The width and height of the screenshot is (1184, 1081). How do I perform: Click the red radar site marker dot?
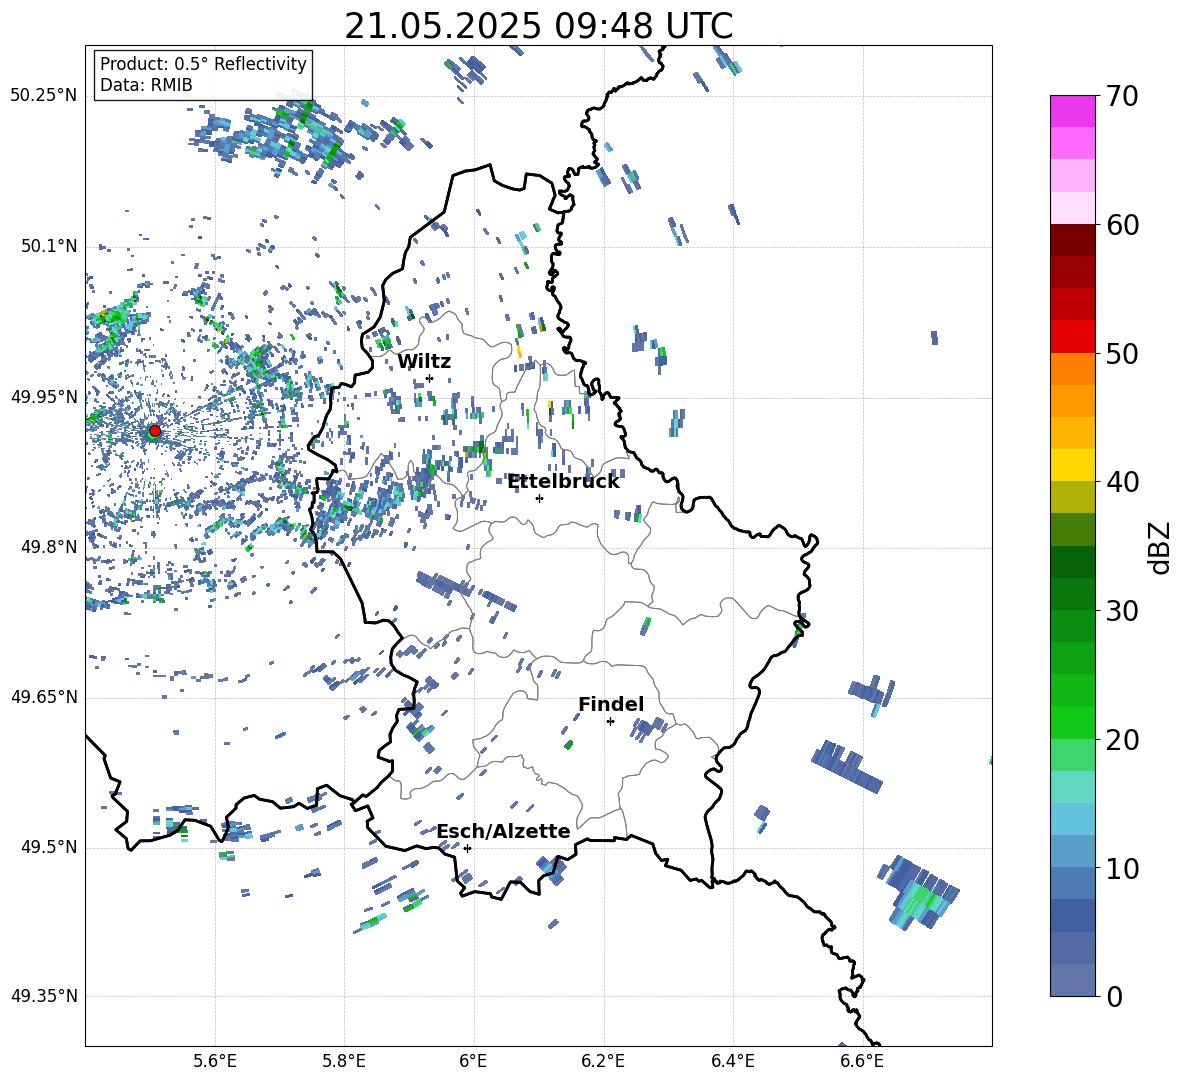(155, 430)
